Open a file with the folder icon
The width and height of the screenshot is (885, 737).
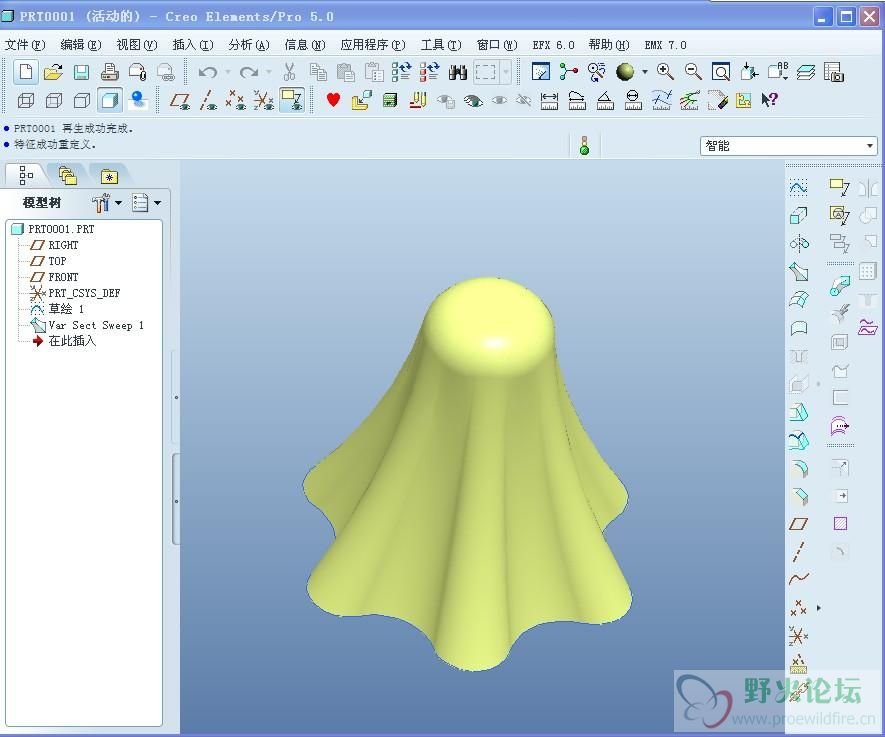[53, 72]
